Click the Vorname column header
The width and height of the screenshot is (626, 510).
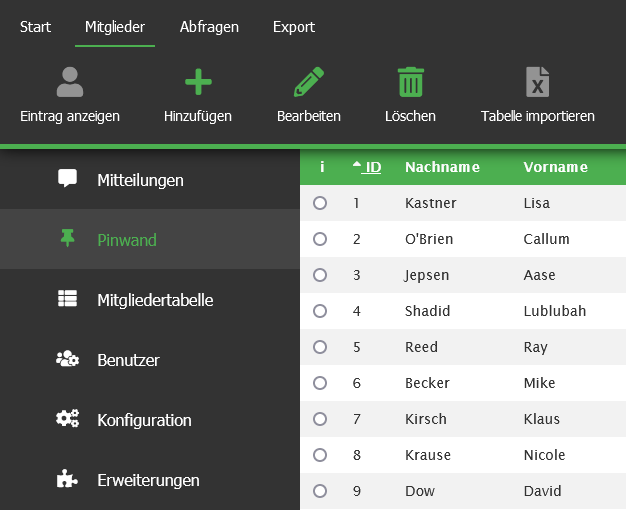[555, 167]
